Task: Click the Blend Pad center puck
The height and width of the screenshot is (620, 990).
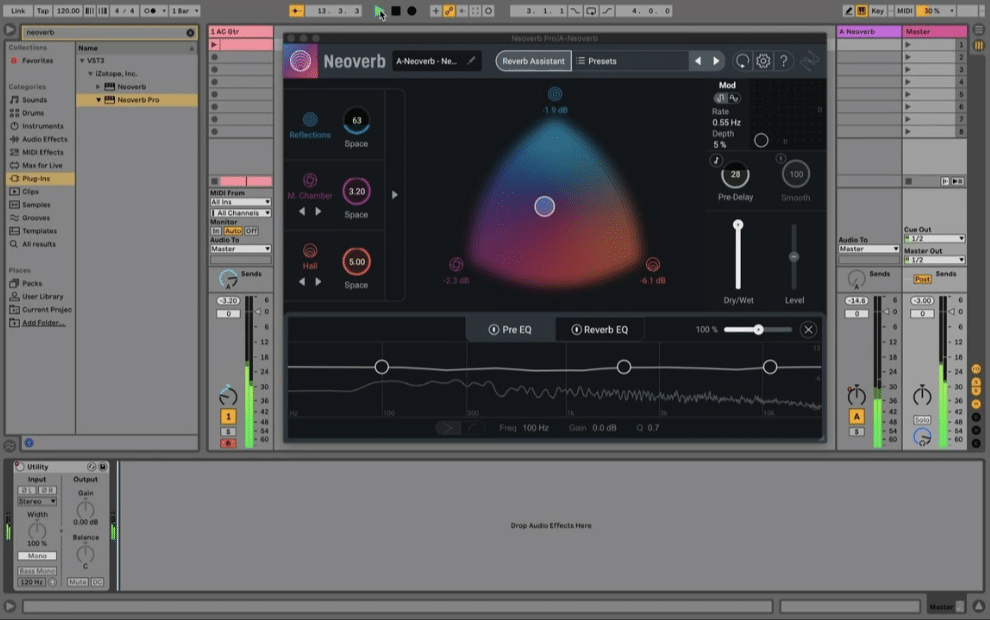Action: click(544, 206)
